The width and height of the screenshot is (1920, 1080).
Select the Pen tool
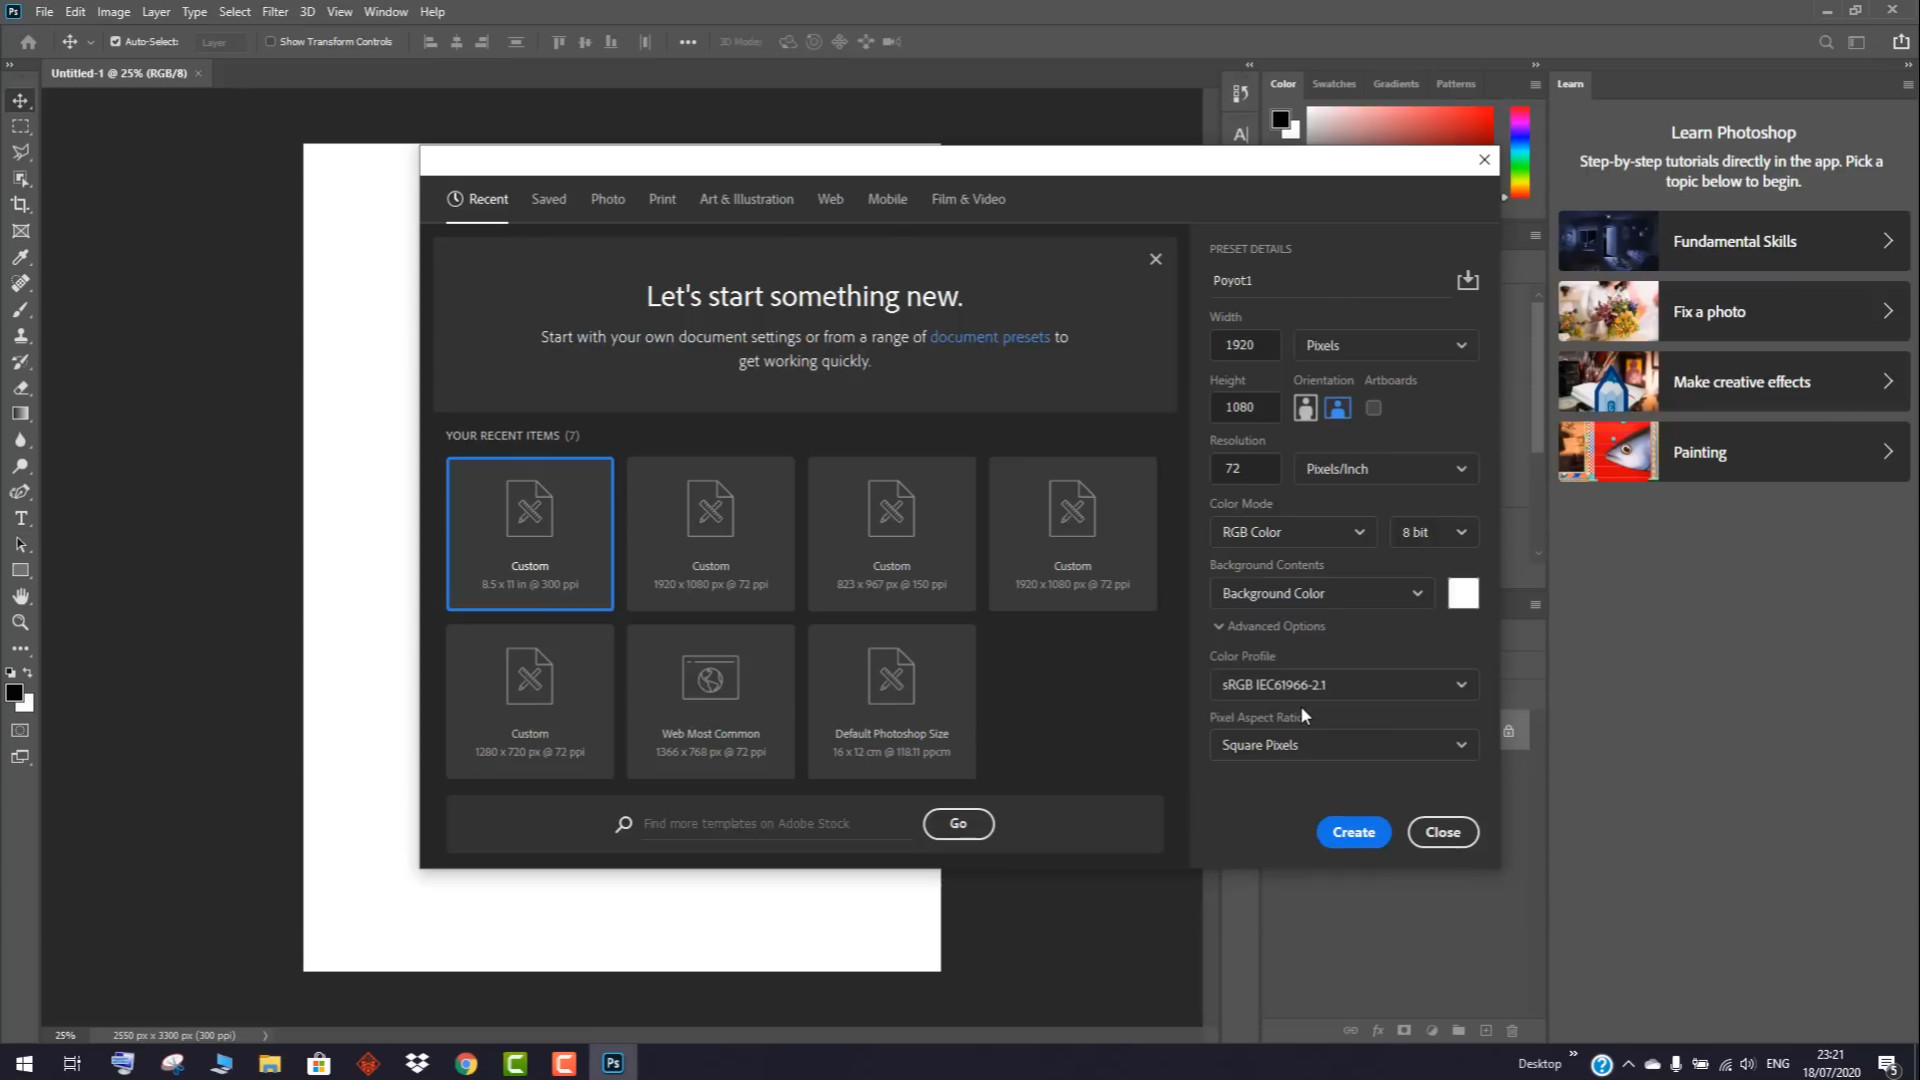point(20,492)
